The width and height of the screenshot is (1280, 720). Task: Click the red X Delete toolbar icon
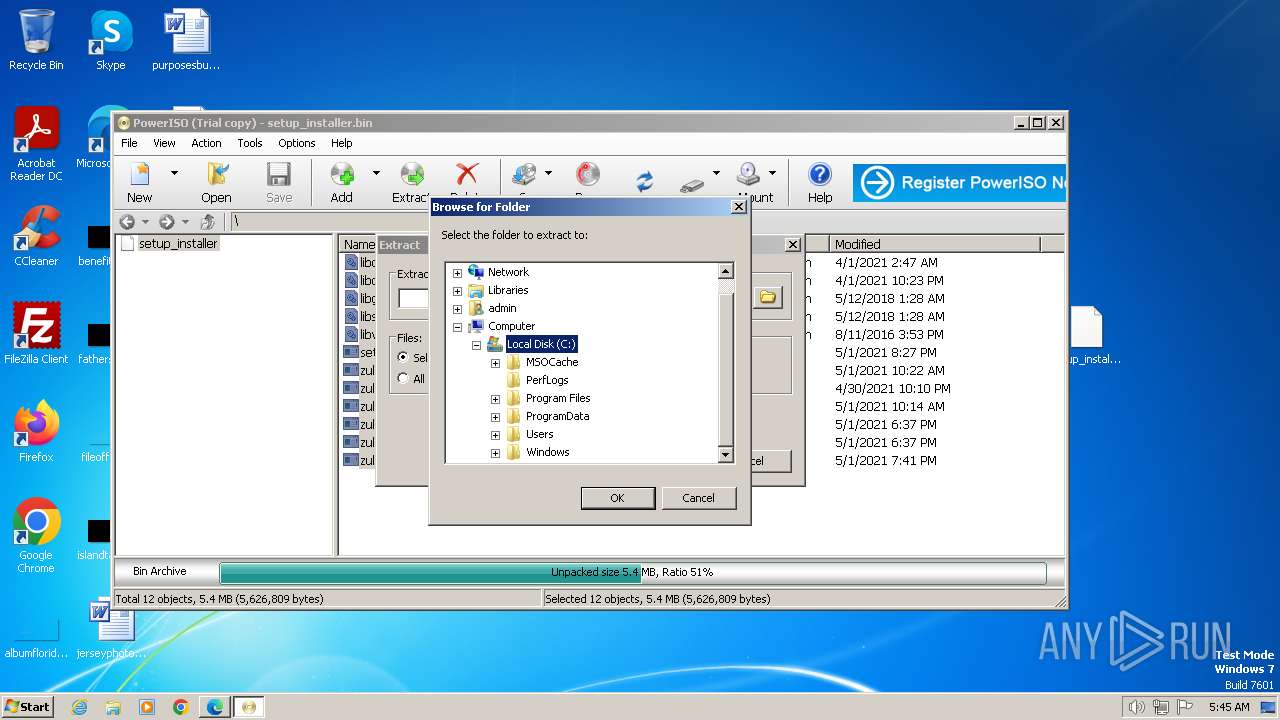coord(466,175)
